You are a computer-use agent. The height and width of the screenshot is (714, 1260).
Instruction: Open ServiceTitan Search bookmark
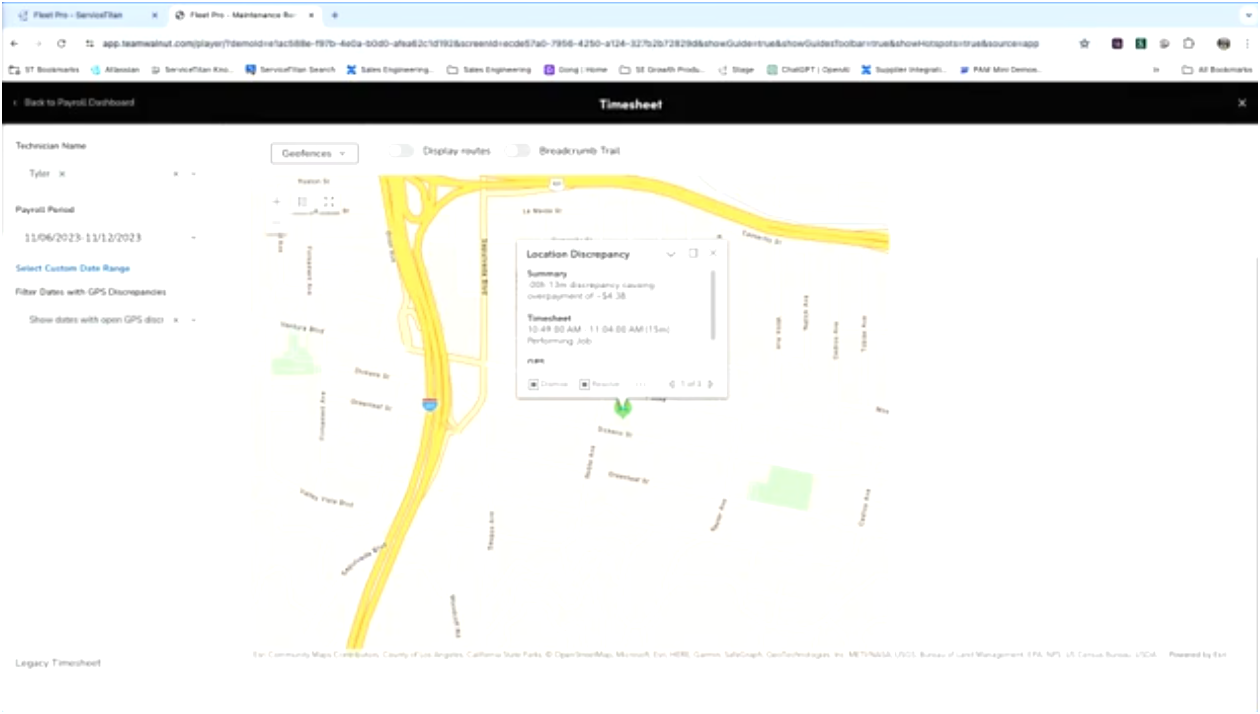pos(290,70)
